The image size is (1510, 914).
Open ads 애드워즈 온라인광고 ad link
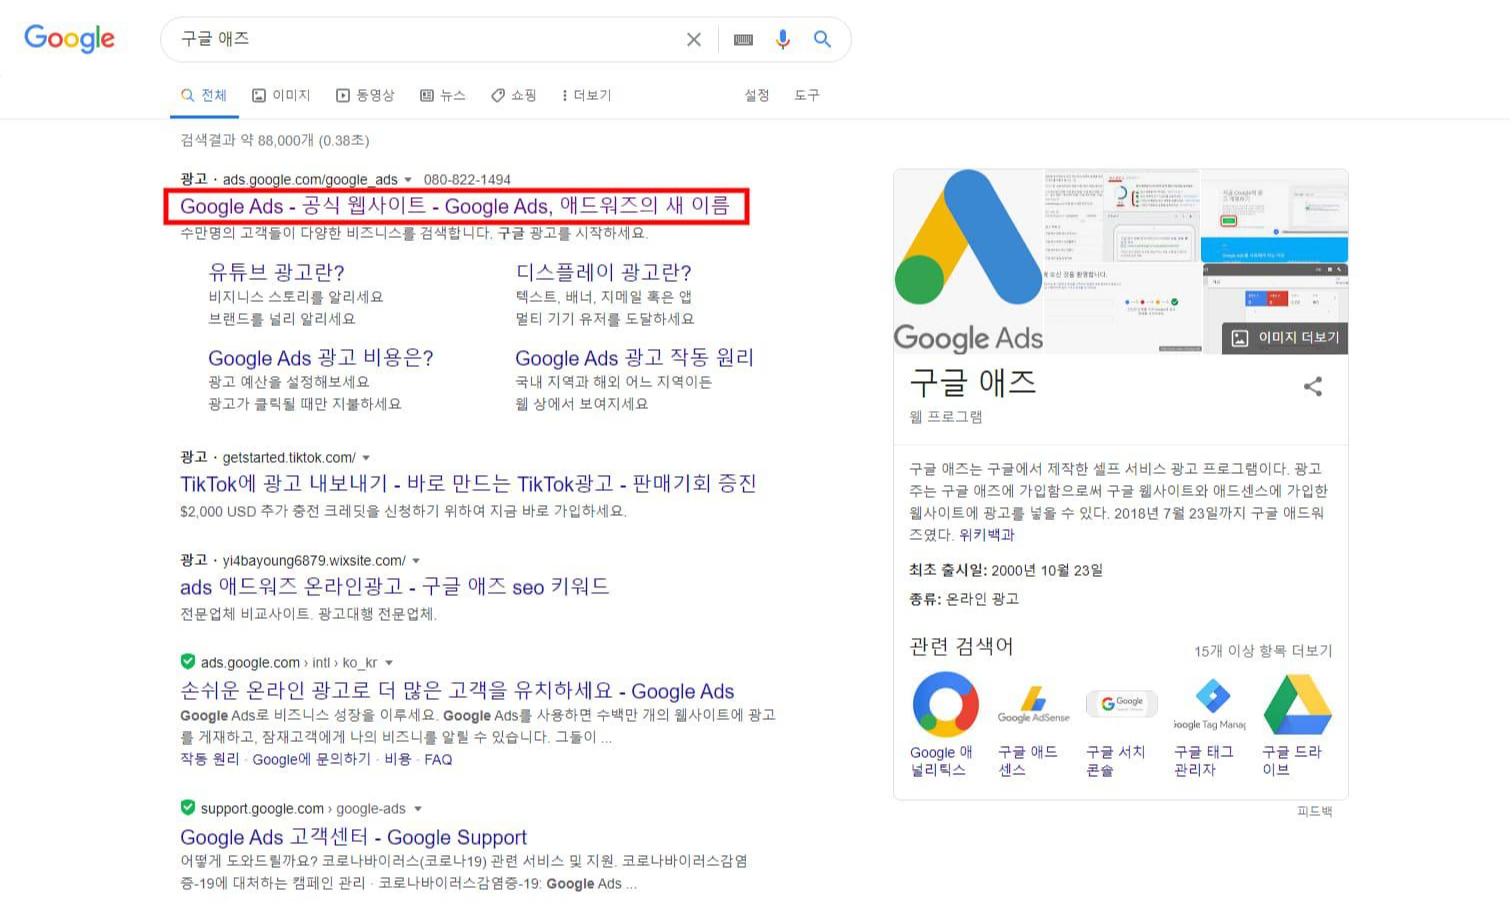point(395,587)
